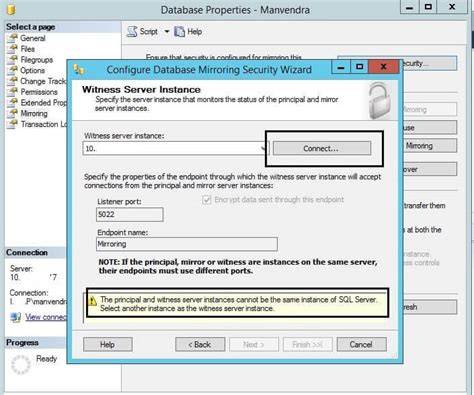474x395 pixels.
Task: Select the Transaction Log Shipping page
Action: click(x=43, y=124)
